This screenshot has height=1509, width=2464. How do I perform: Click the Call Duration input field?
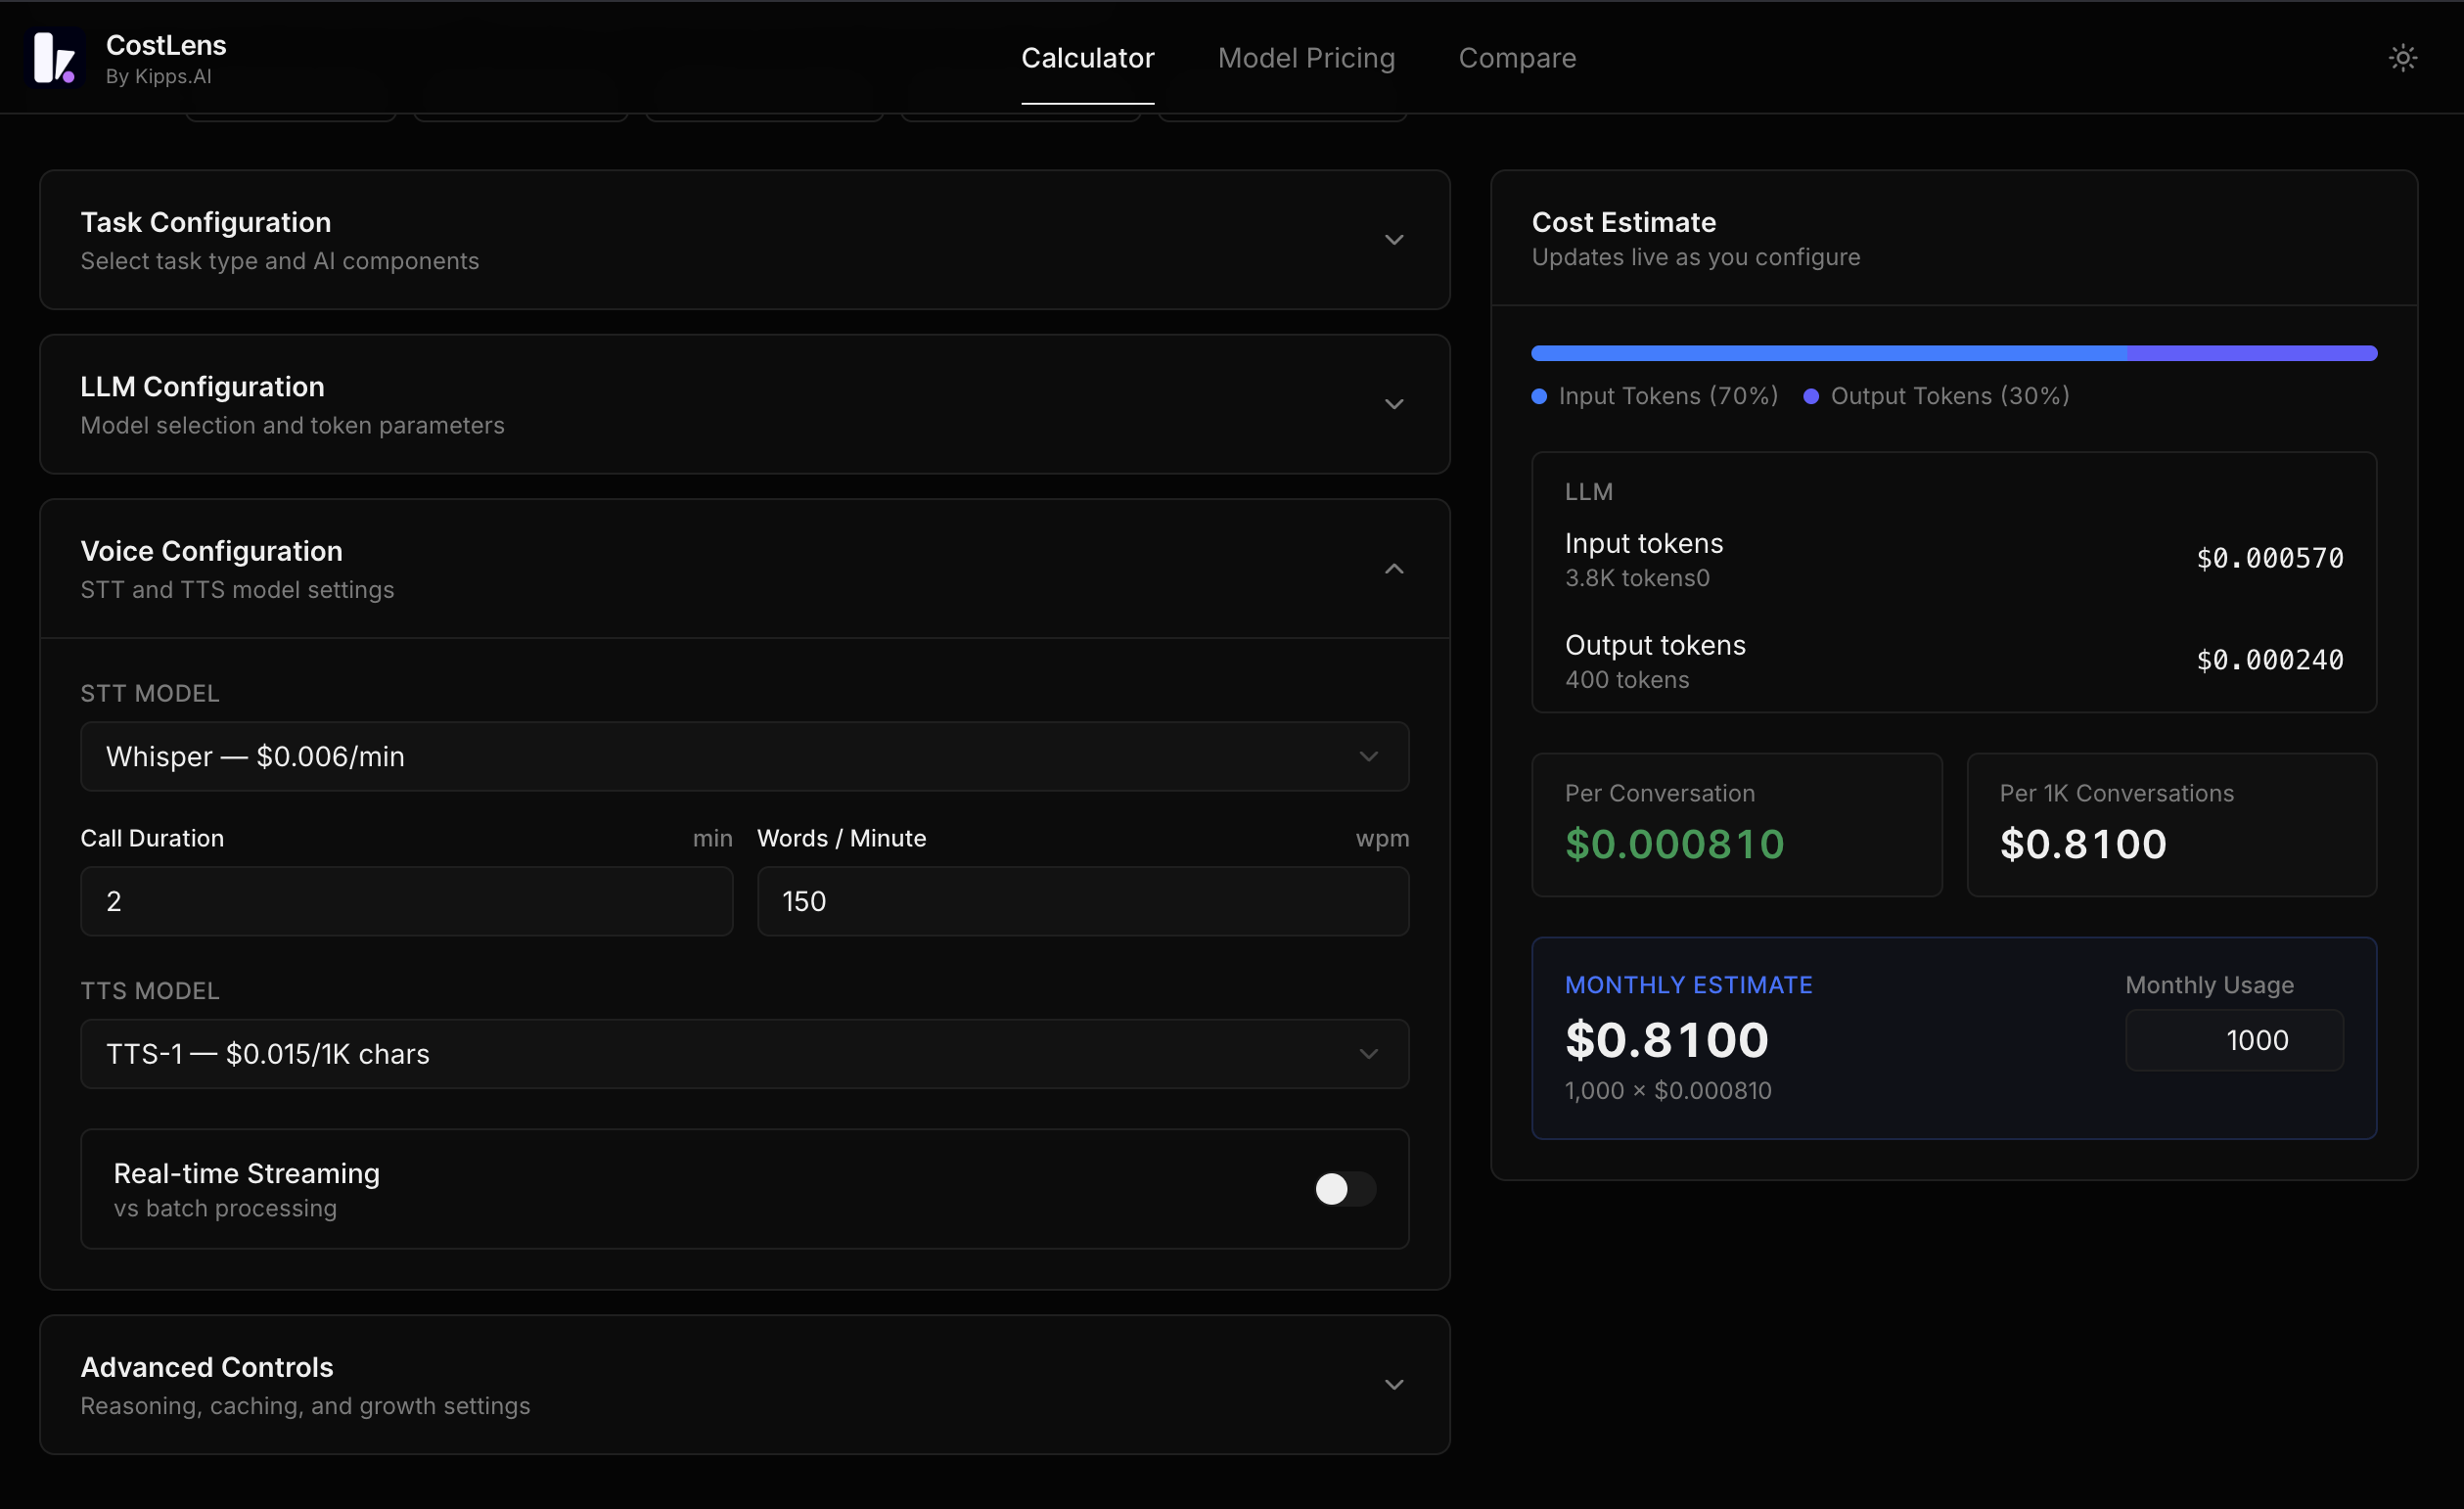coord(406,901)
